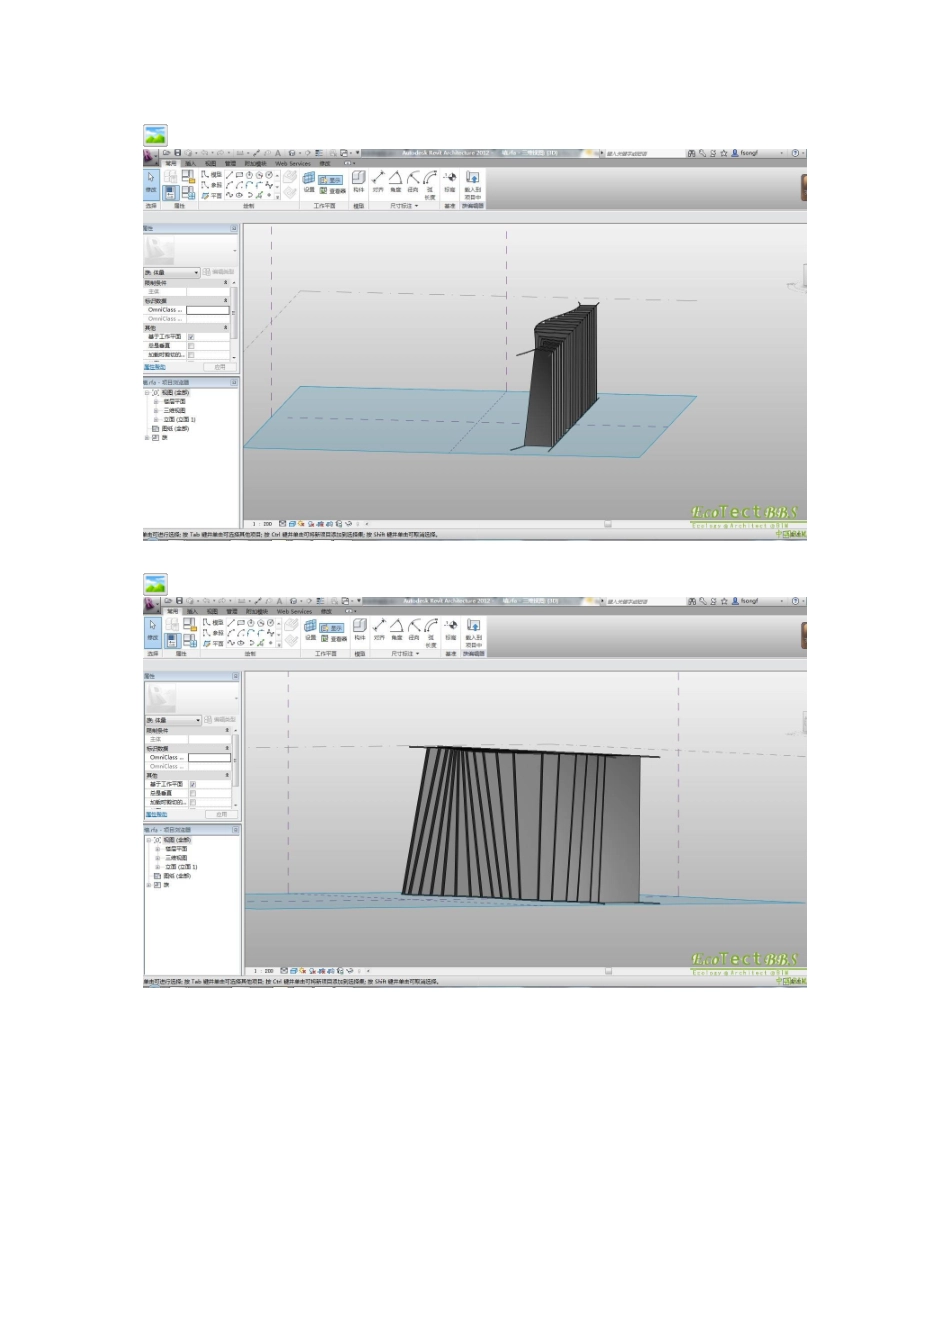The image size is (950, 1344).
Task: Click the binoculars search icon in lower title bar
Action: tap(691, 601)
